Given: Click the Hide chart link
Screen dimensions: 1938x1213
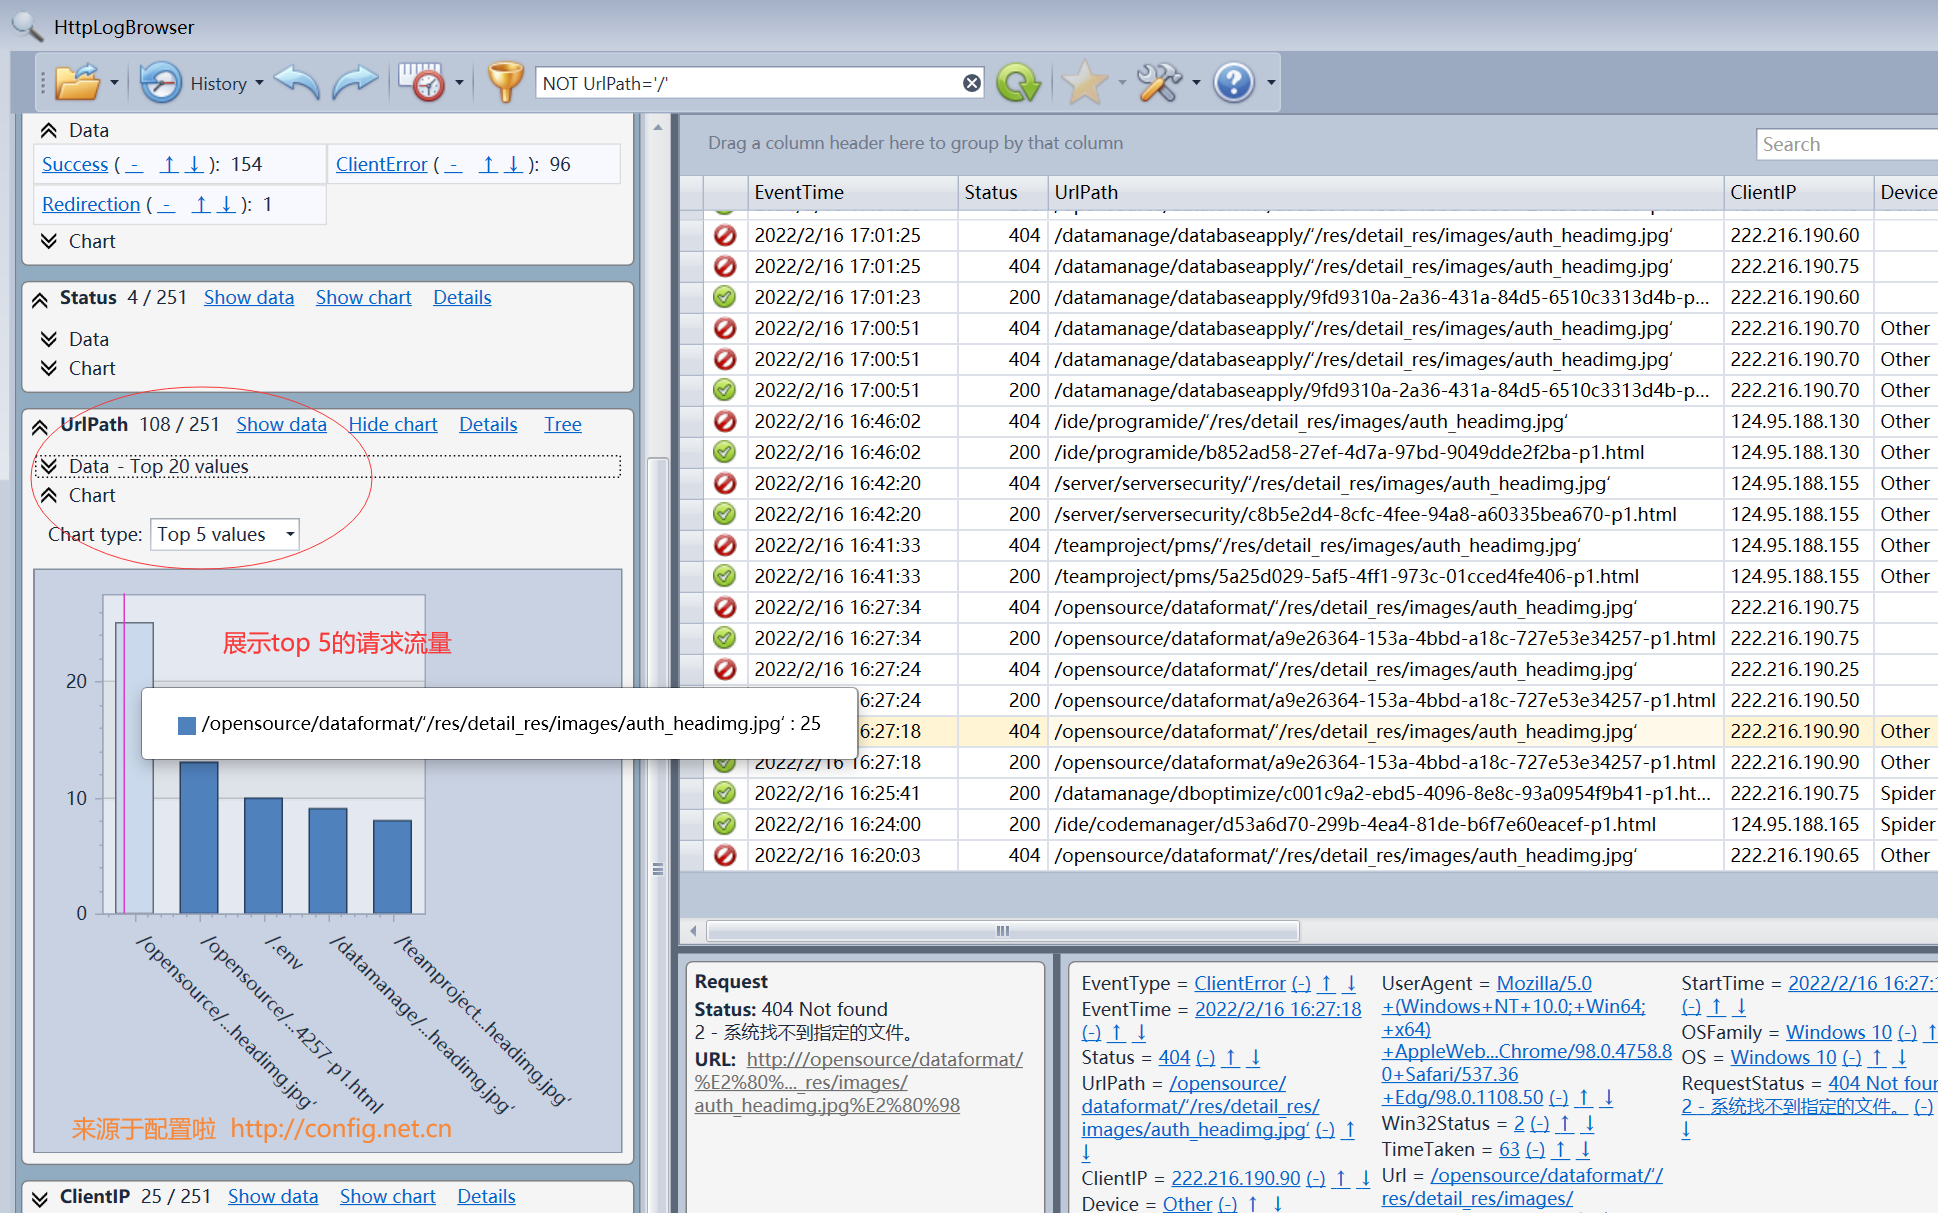Looking at the screenshot, I should (x=392, y=424).
